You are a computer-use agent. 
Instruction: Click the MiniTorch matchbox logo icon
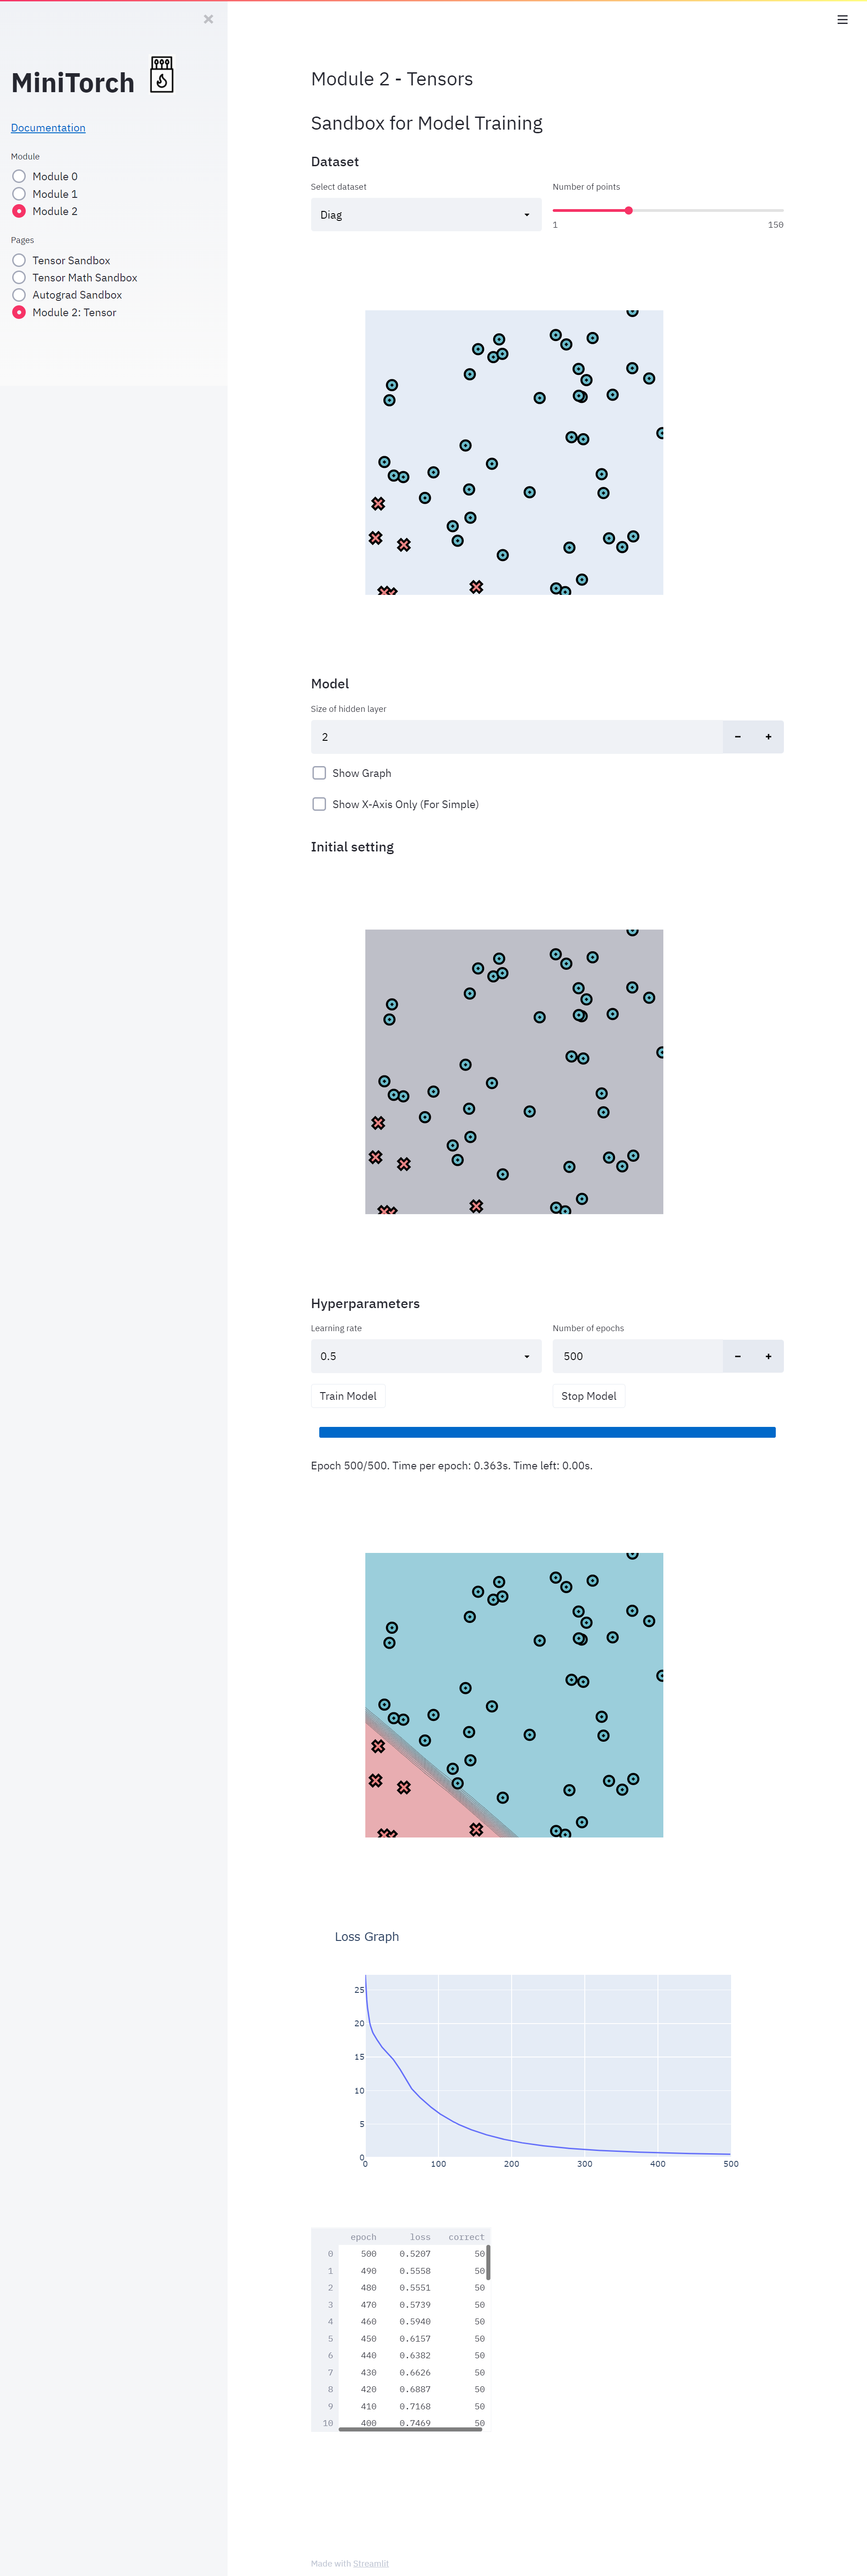point(162,74)
